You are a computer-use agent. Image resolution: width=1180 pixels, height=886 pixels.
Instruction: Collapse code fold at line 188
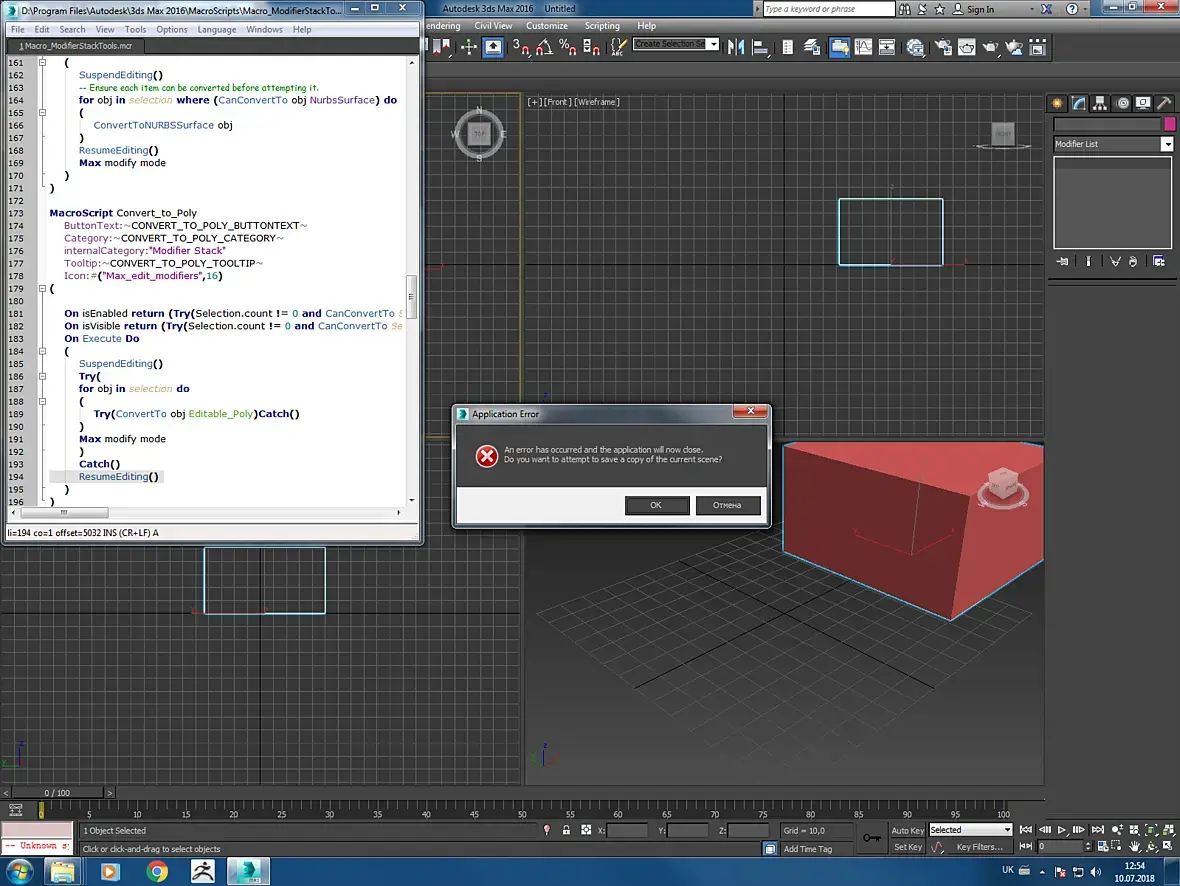pos(42,401)
